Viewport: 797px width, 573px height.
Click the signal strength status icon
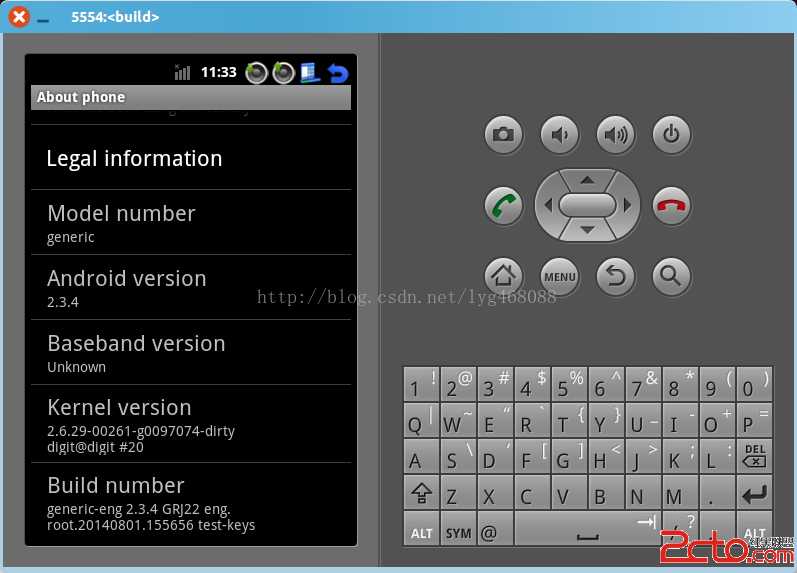click(x=182, y=72)
